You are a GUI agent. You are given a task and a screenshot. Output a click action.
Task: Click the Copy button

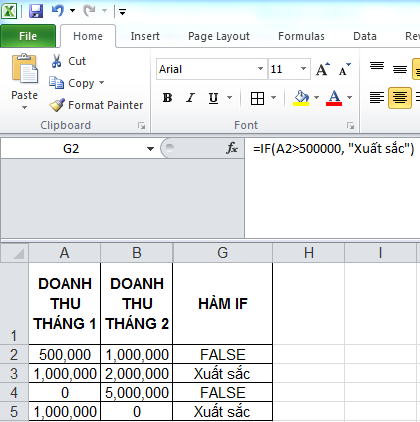[72, 83]
